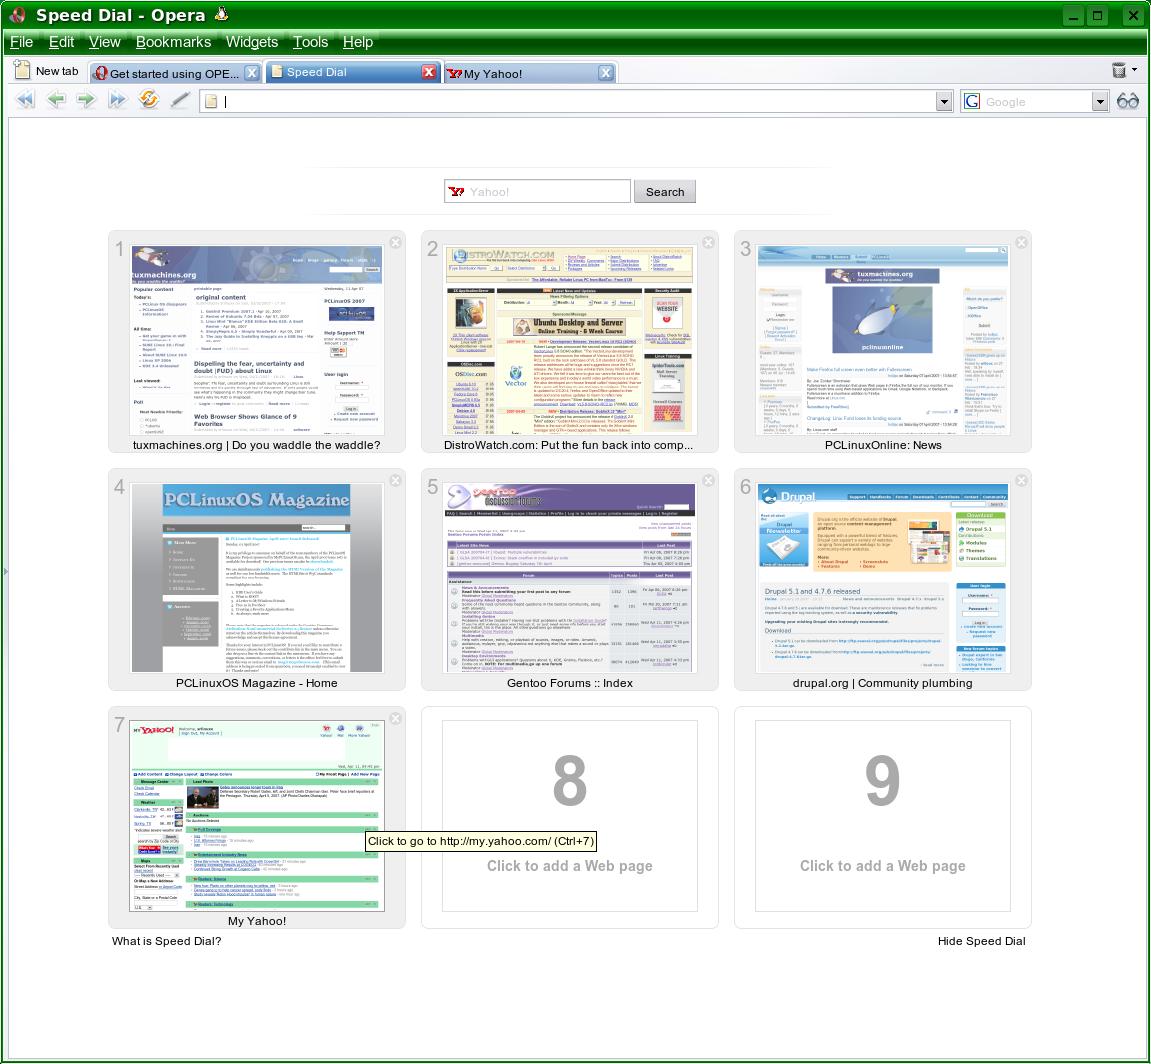Click the binoculars find icon
This screenshot has width=1151, height=1064.
tap(1128, 101)
